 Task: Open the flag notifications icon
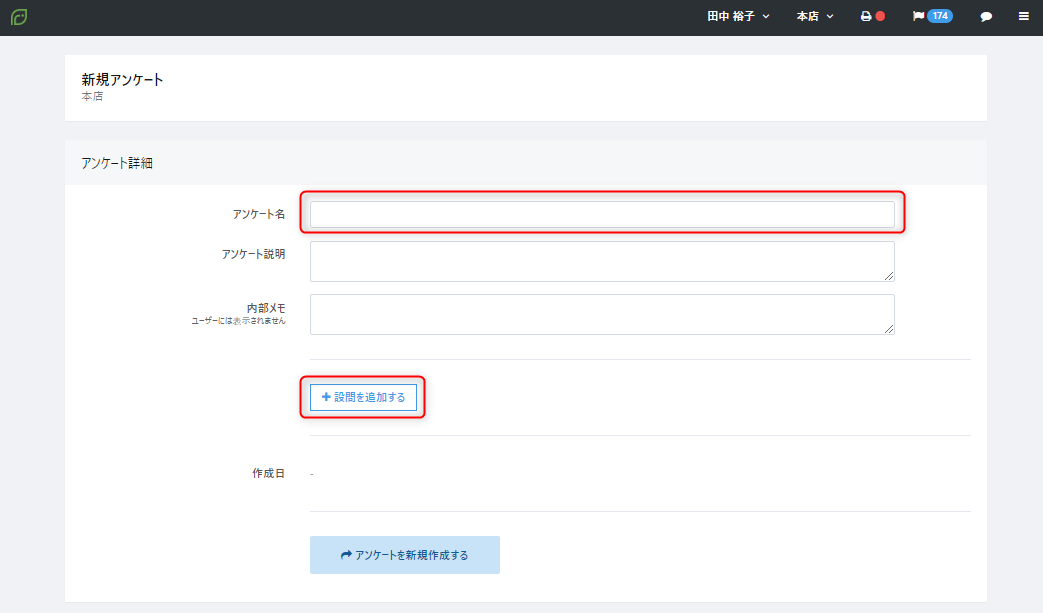tap(918, 16)
